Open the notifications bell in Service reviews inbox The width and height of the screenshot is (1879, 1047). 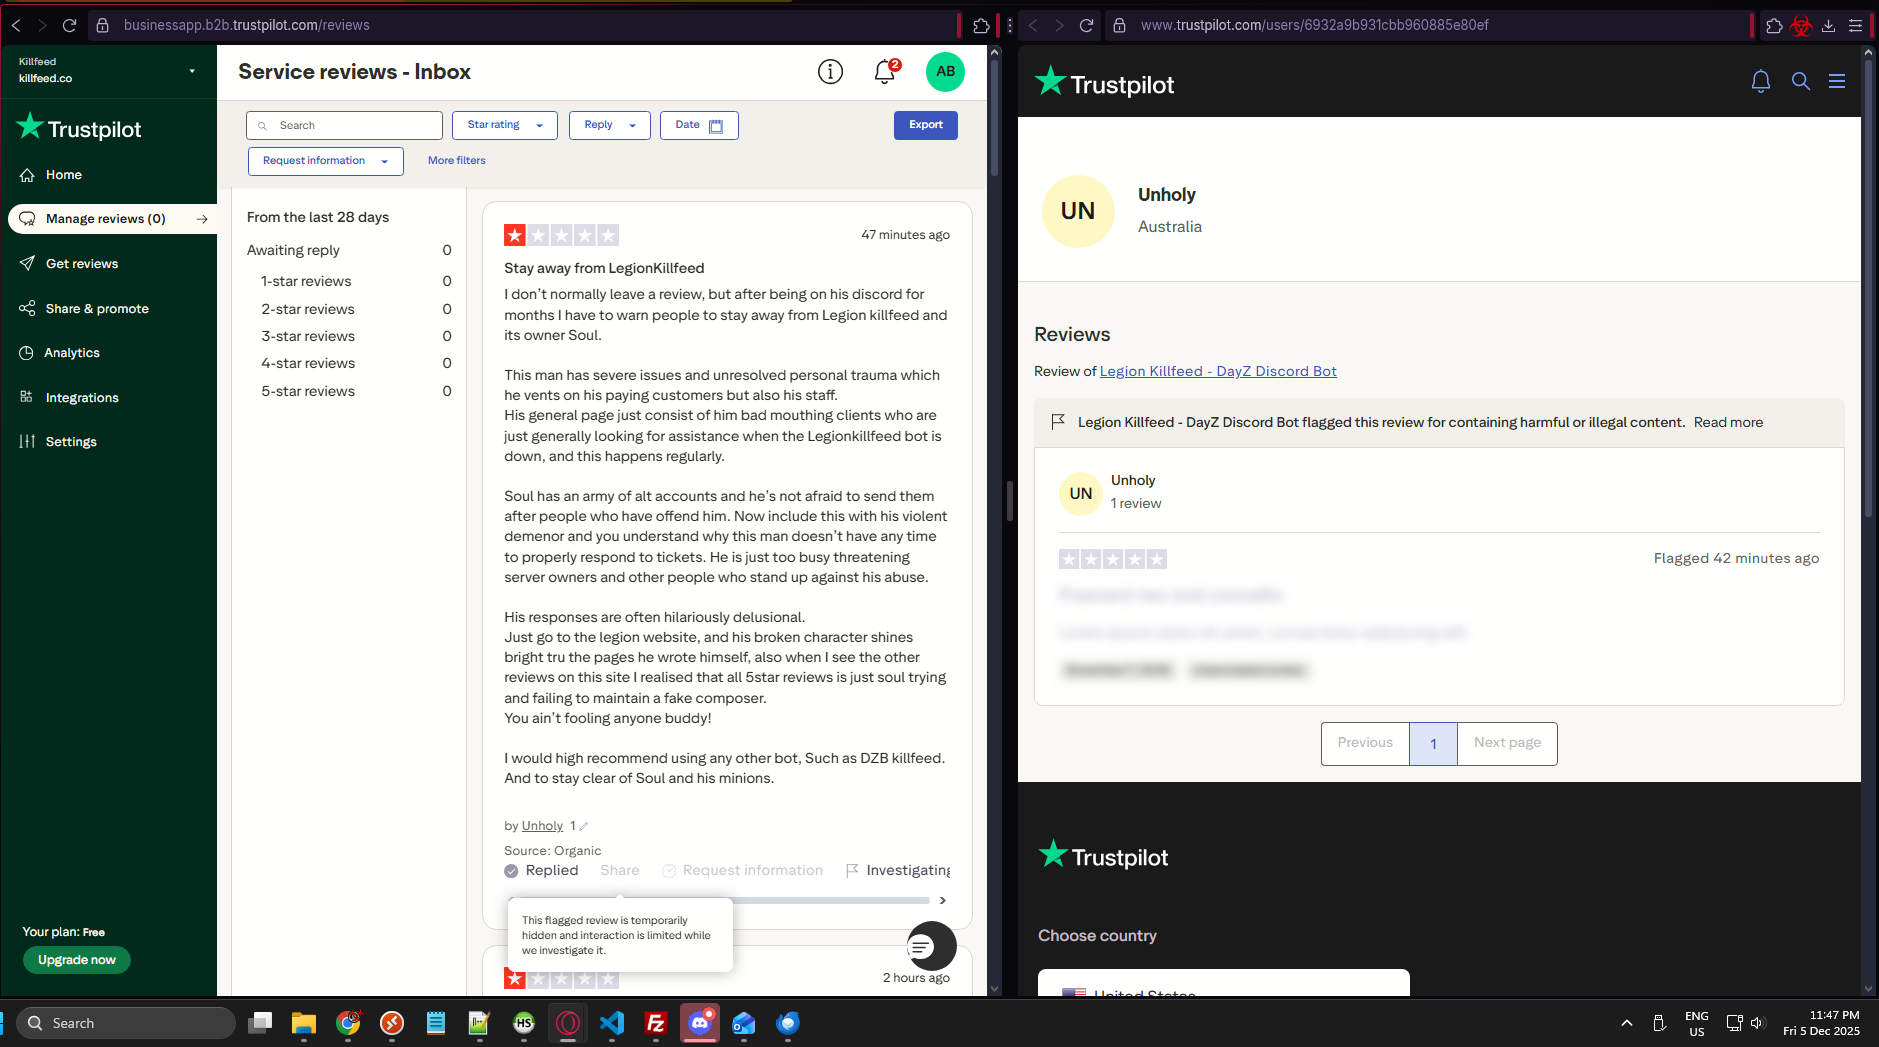click(x=885, y=72)
